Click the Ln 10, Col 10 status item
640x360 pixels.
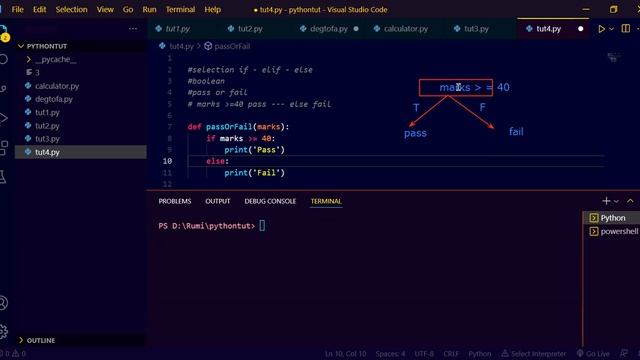345,354
